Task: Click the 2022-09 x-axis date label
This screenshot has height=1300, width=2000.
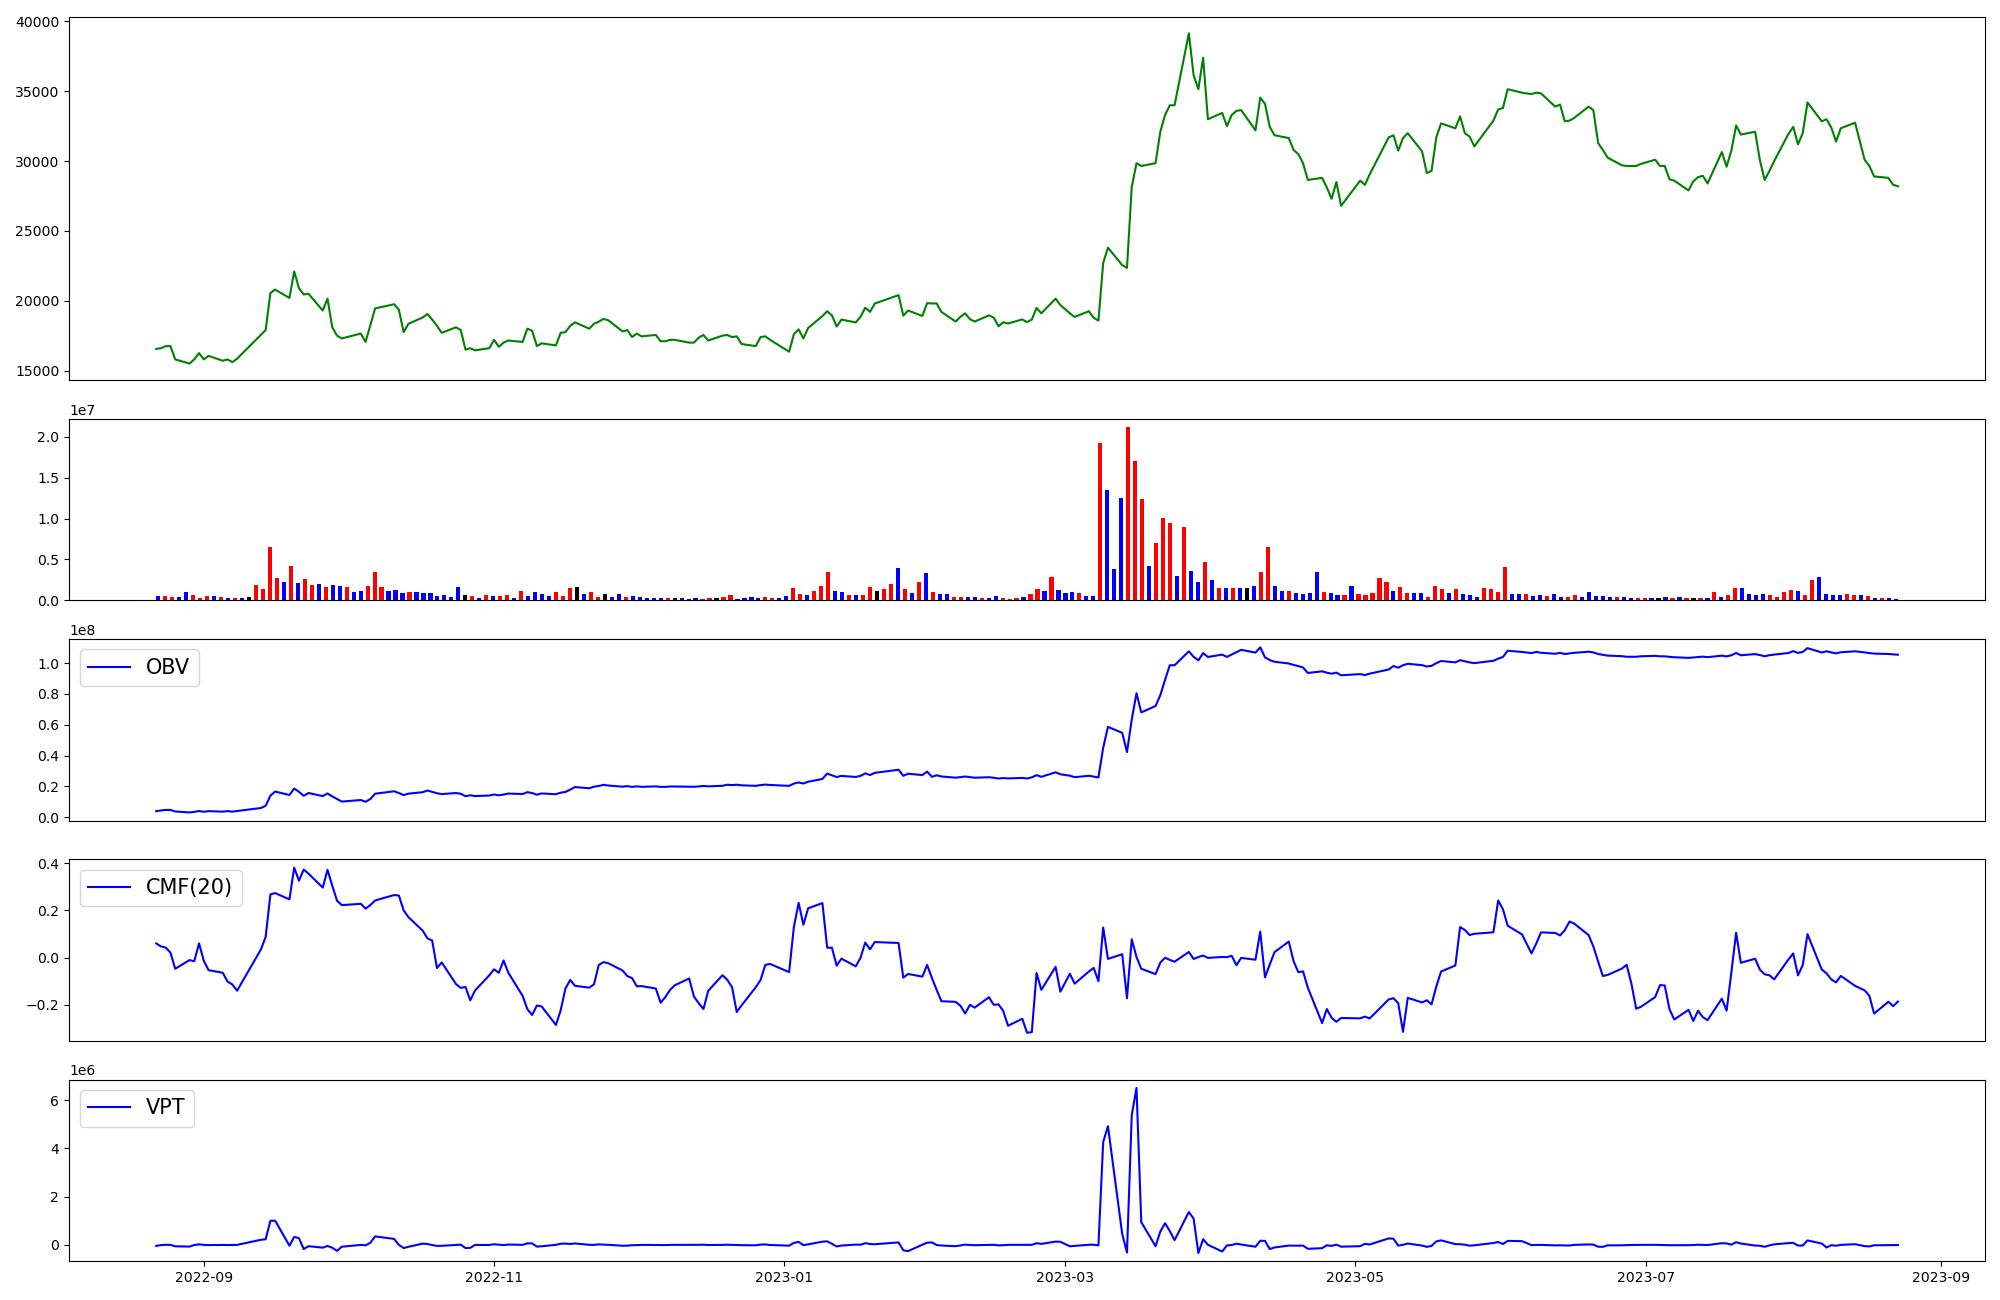Action: [204, 1277]
